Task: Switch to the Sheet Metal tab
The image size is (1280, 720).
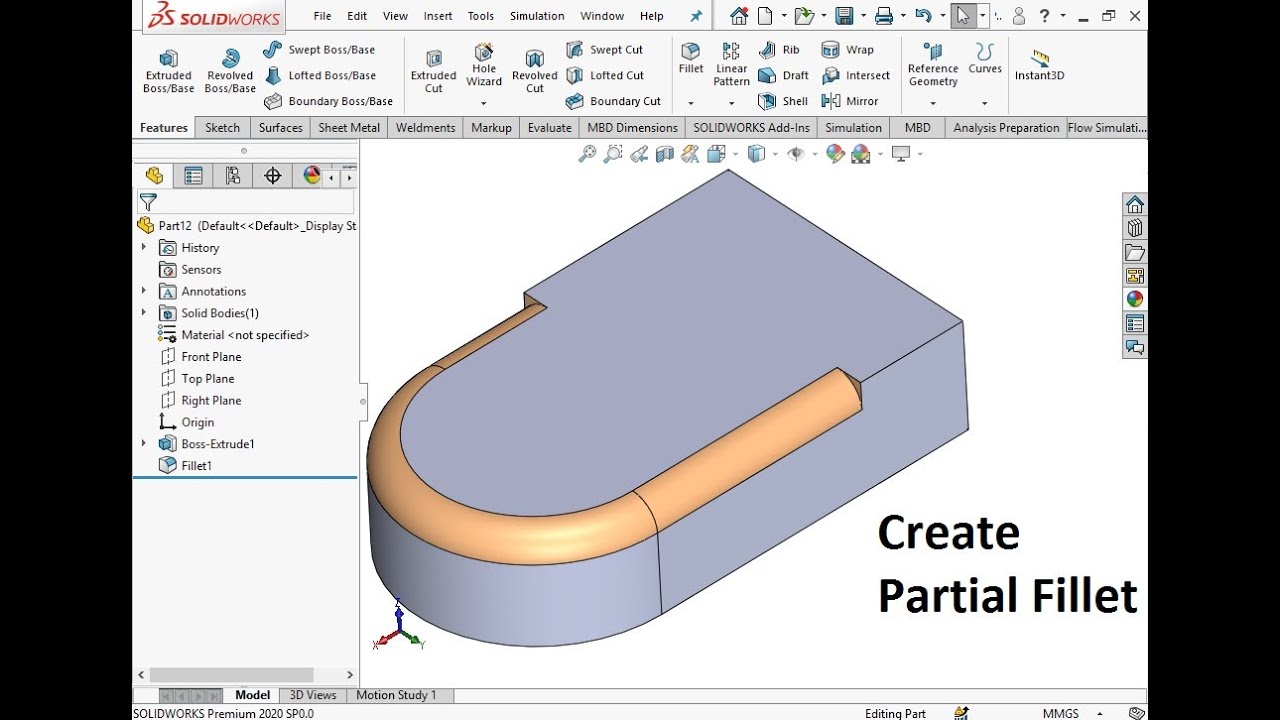Action: (x=349, y=127)
